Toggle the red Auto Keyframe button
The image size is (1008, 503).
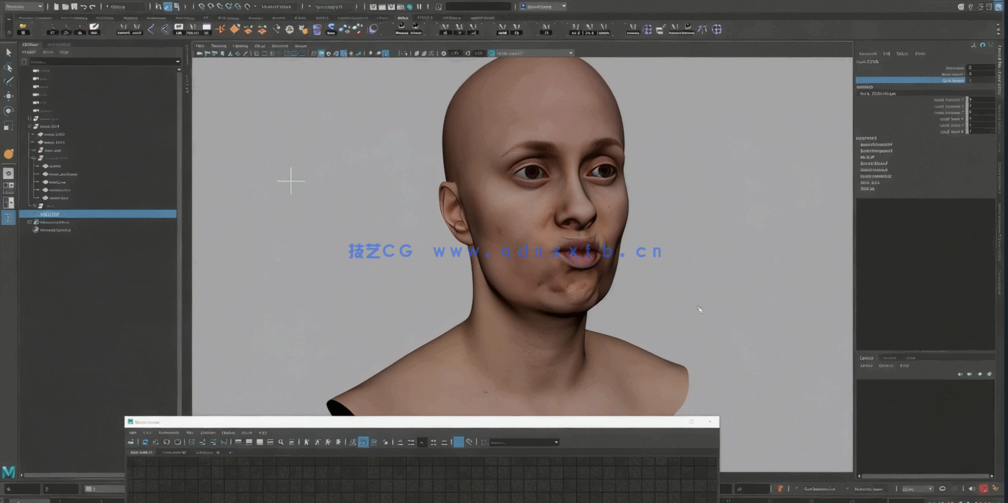tap(984, 489)
